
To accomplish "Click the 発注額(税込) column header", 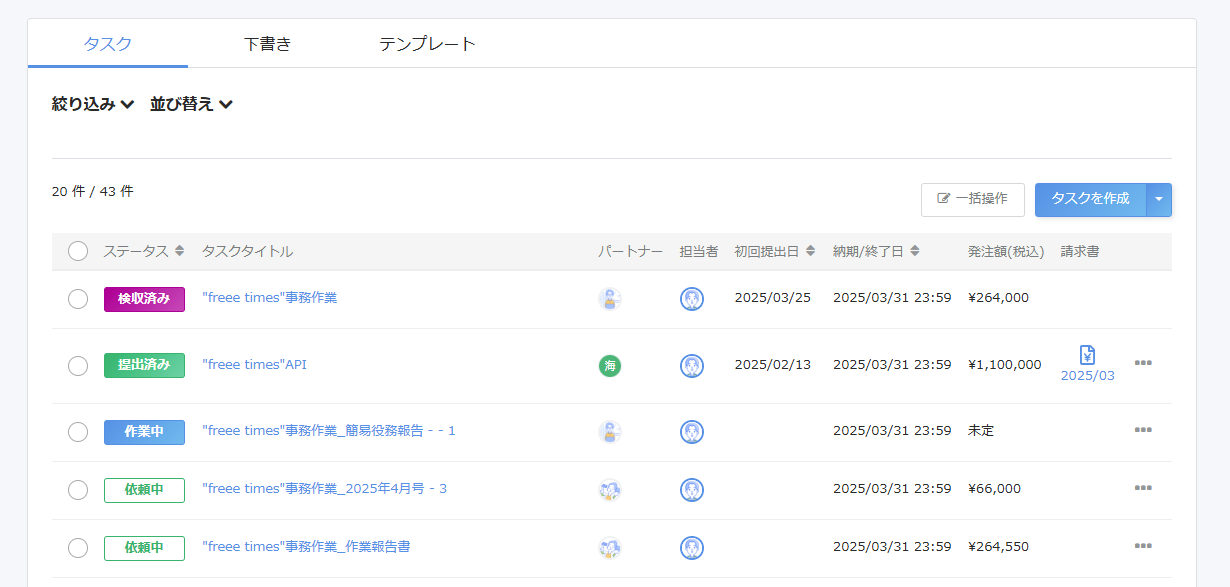I will (x=1006, y=251).
